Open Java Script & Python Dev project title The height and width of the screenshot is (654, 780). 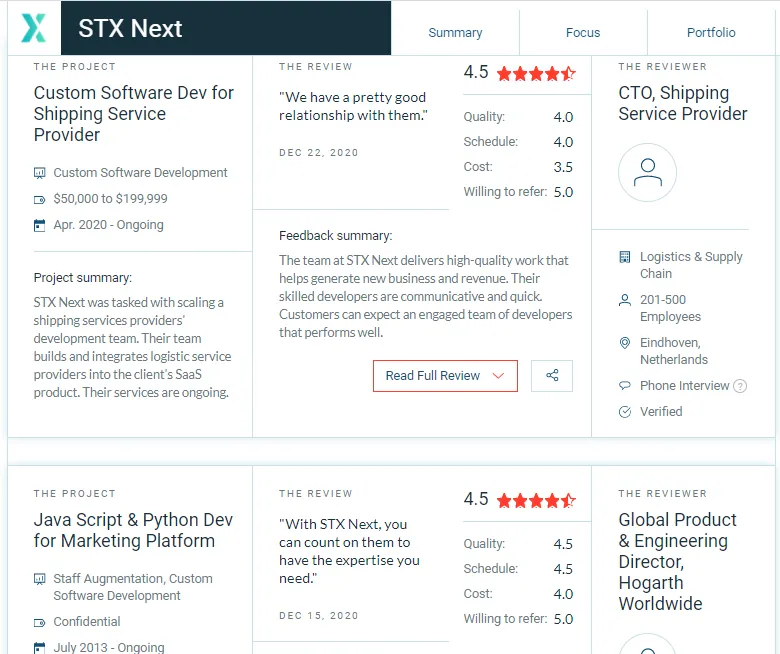coord(133,530)
